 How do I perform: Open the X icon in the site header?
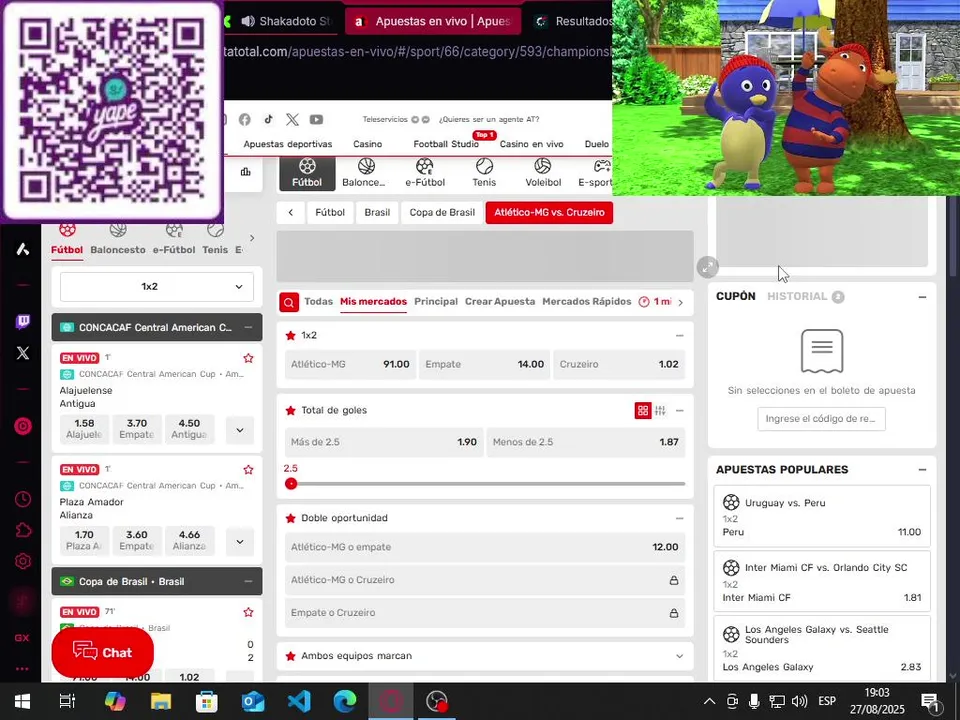click(x=292, y=119)
